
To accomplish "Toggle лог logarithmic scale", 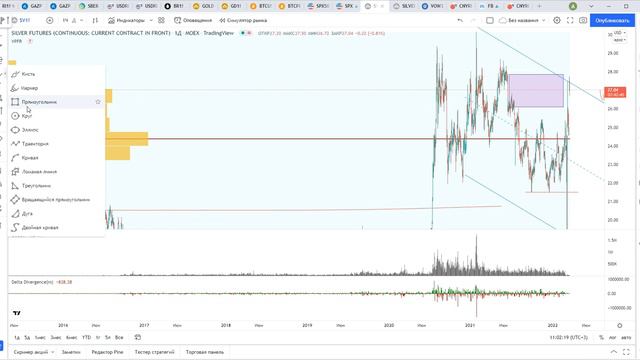I will pyautogui.click(x=613, y=338).
